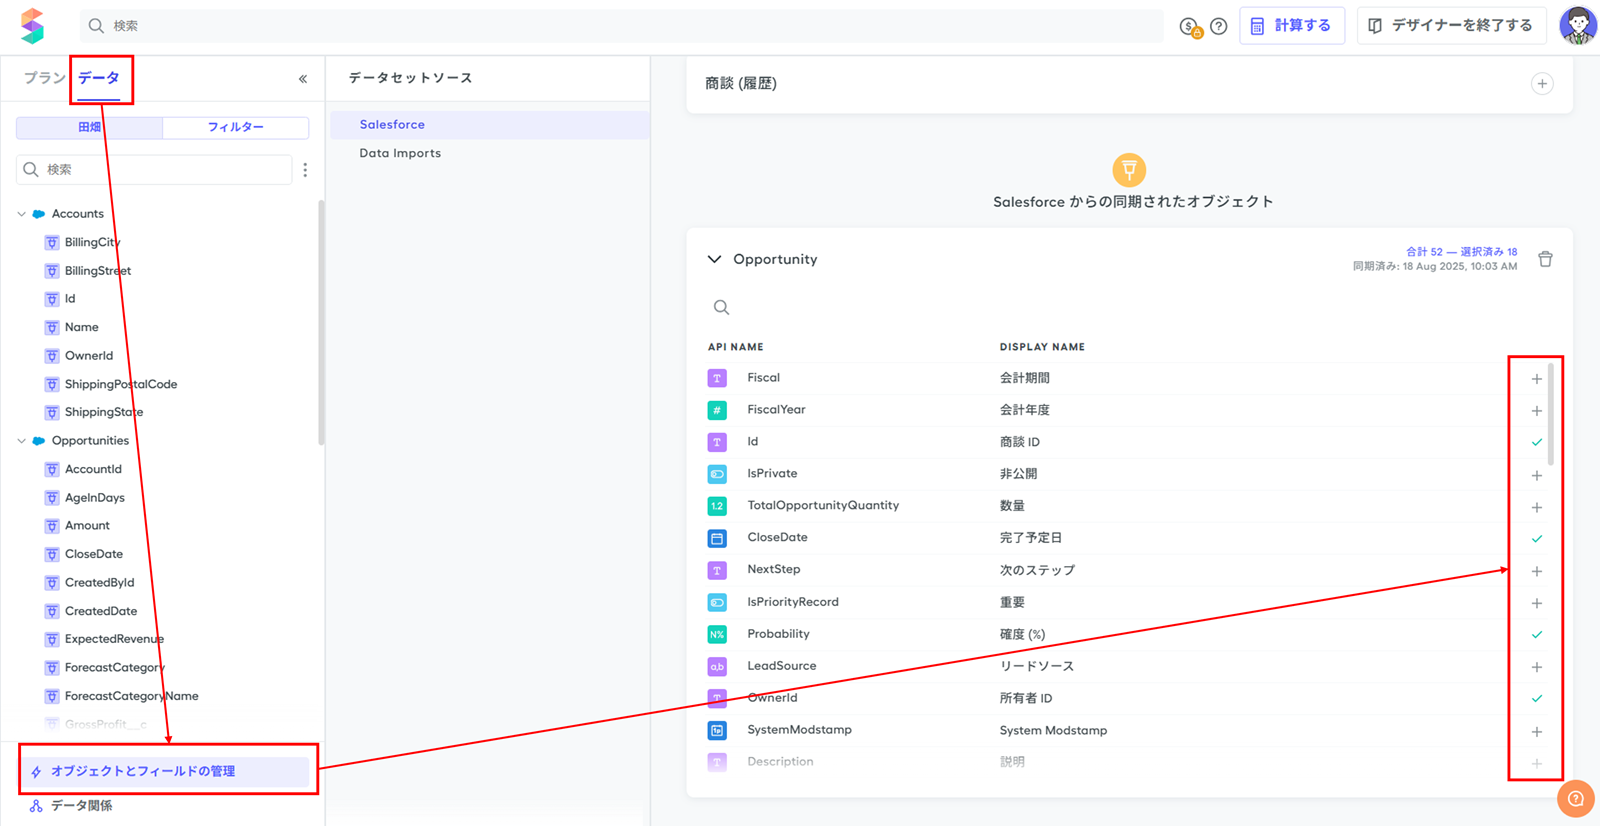Add the IsPriorityRecord field with plus
The image size is (1600, 826).
pos(1537,603)
